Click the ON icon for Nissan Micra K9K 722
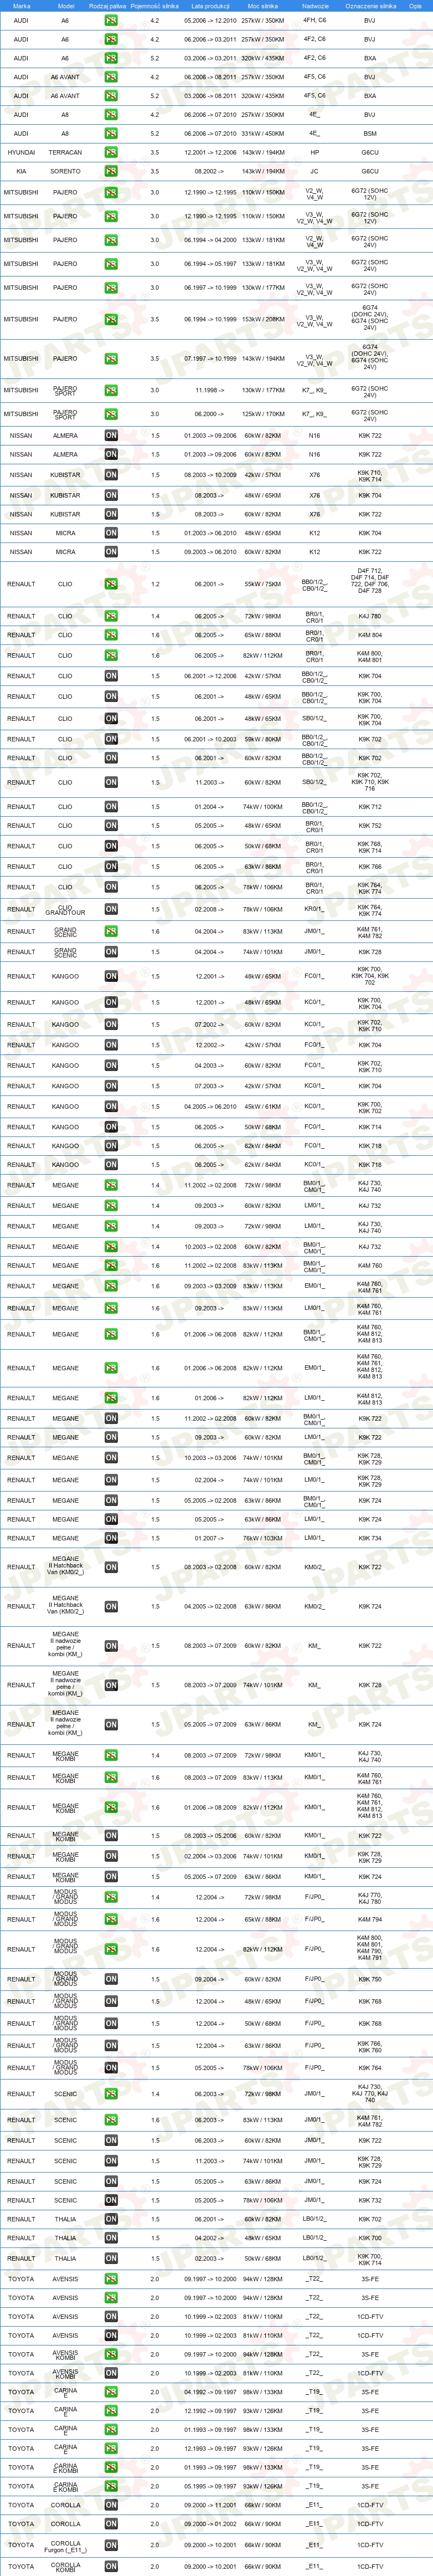The width and height of the screenshot is (433, 2576). click(x=111, y=551)
